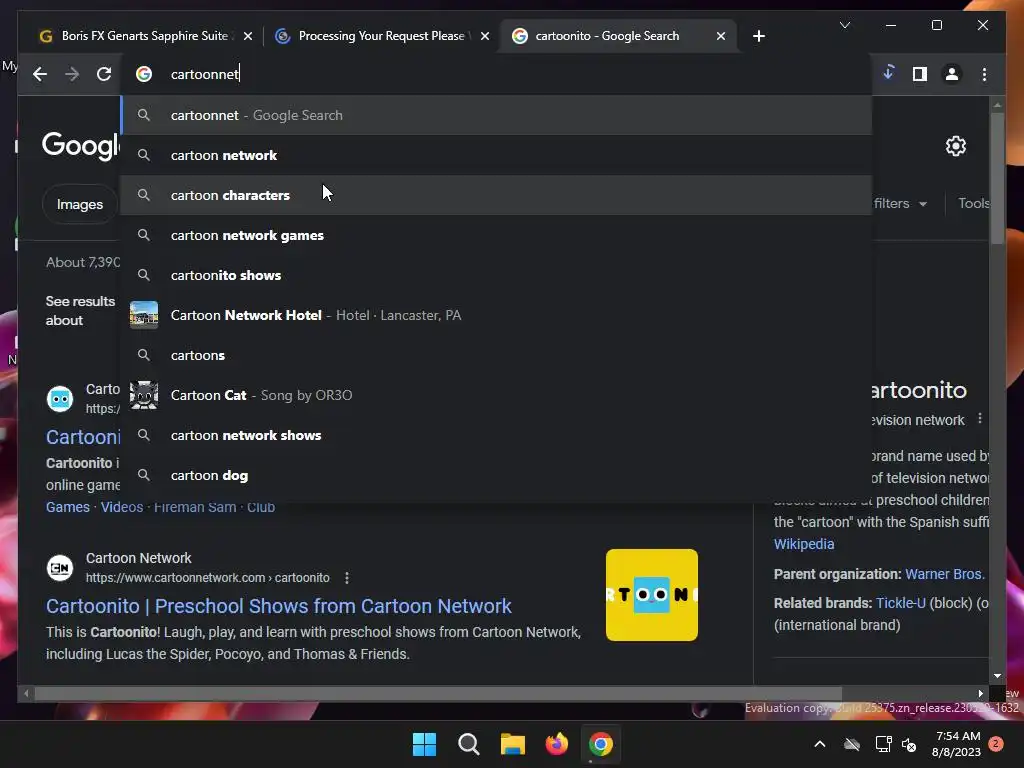Click the horizontal scrollbar thumb
The height and width of the screenshot is (768, 1024).
pos(438,694)
